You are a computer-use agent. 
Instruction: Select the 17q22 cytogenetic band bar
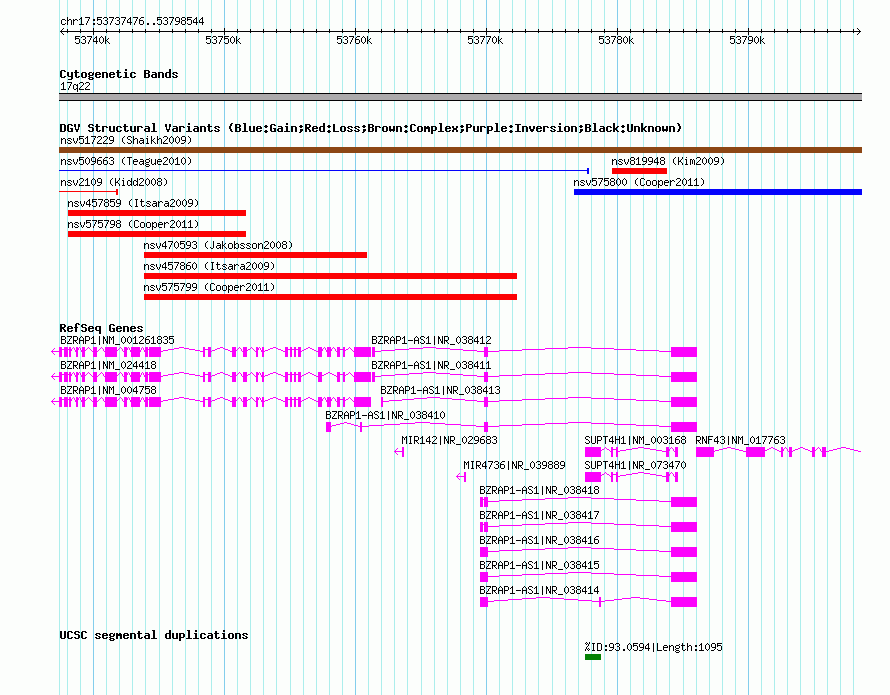(460, 97)
